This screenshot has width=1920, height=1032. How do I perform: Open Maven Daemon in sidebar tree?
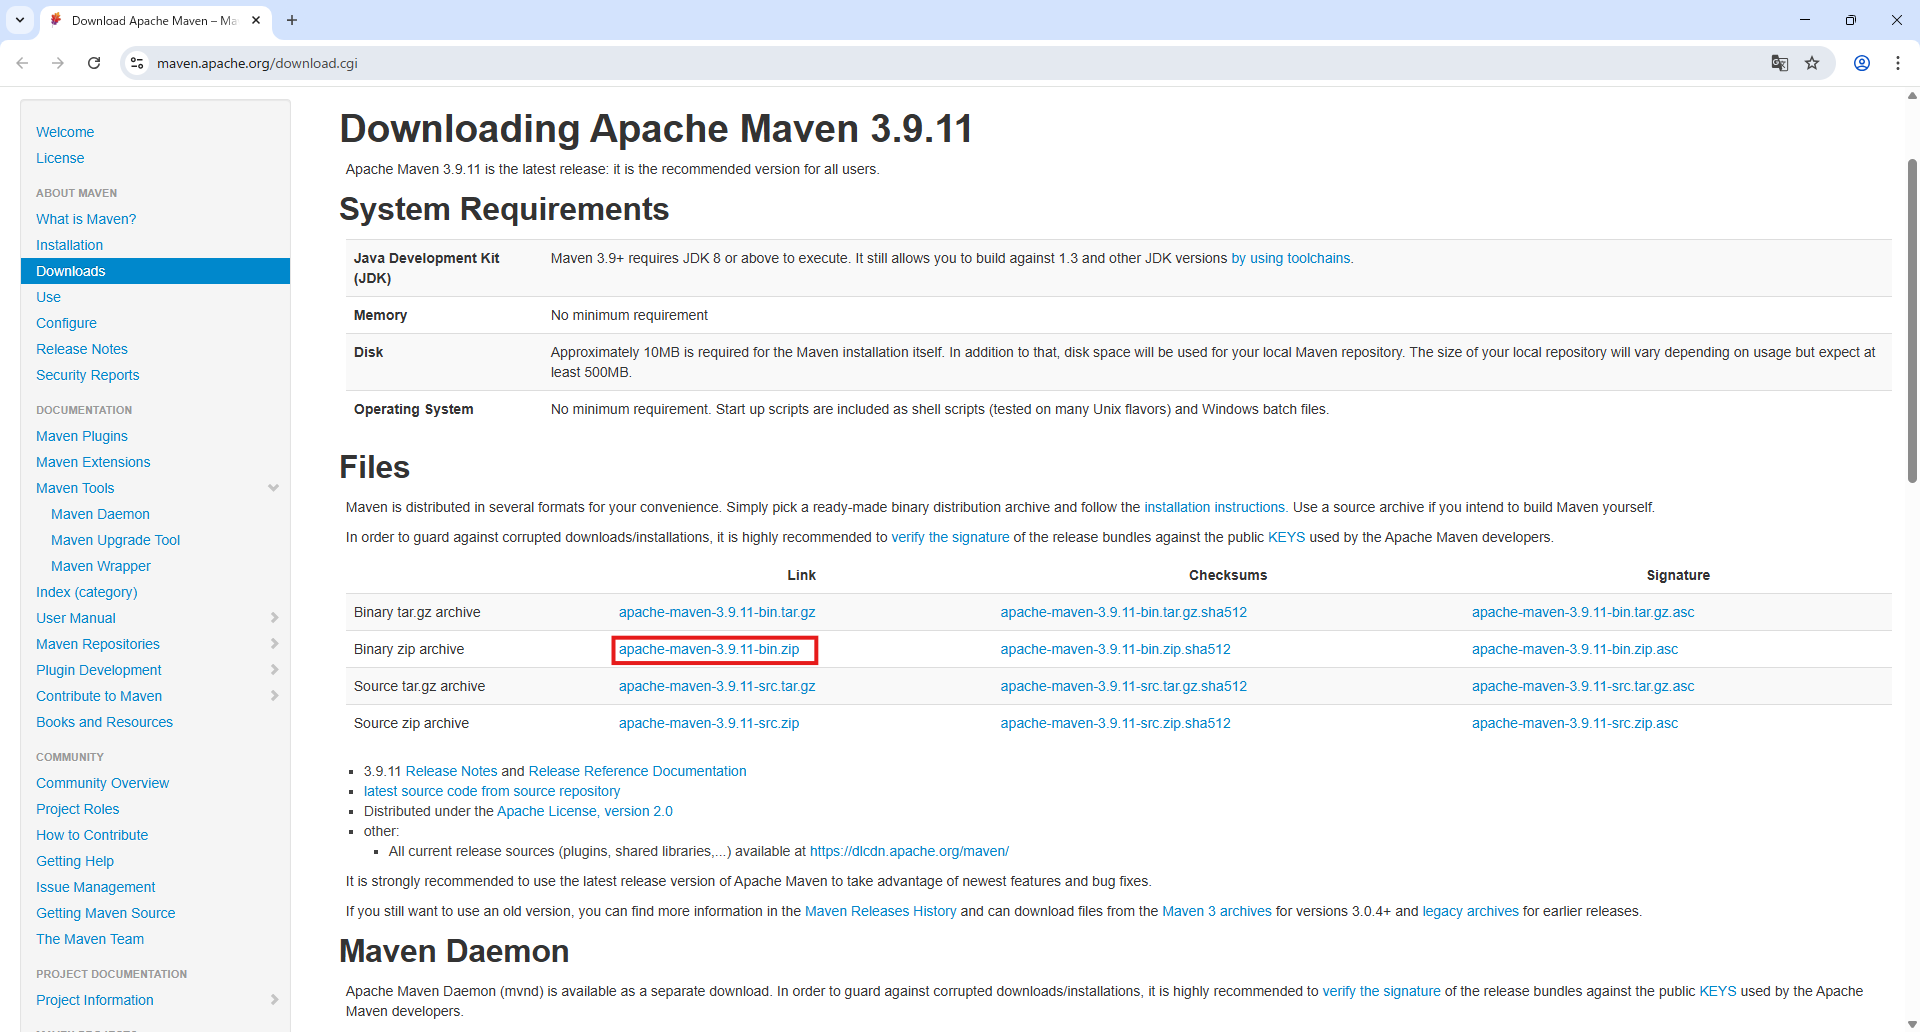100,514
